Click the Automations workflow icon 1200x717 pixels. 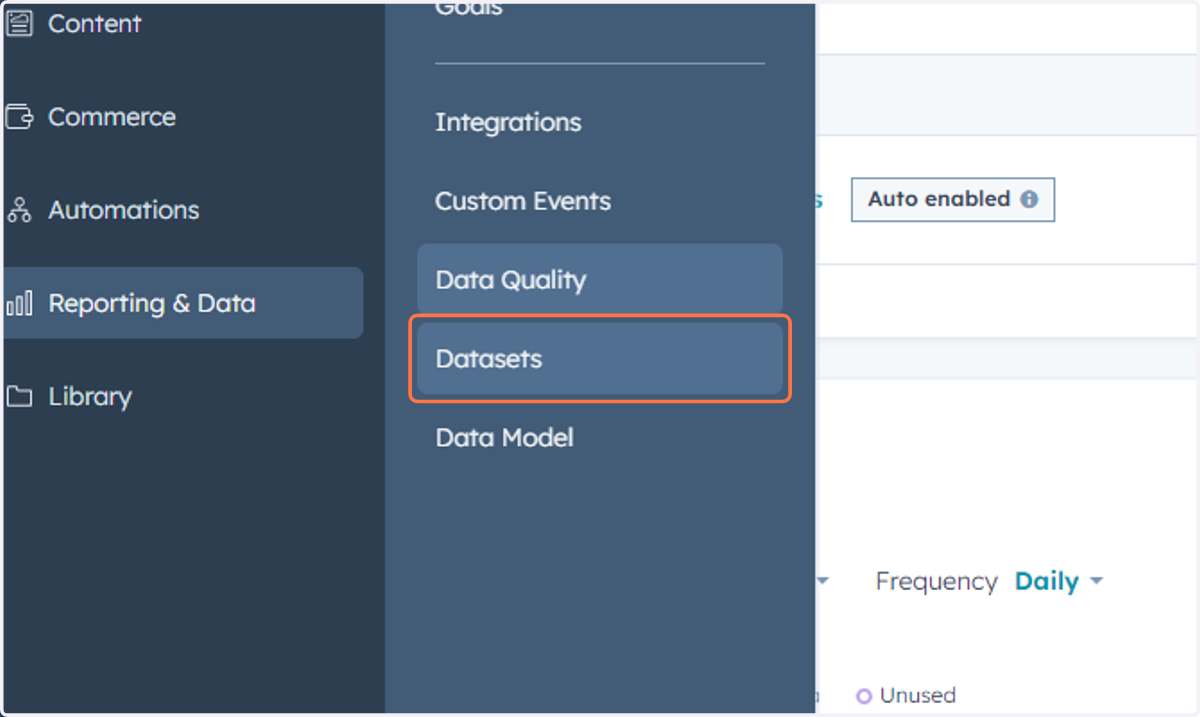[19, 210]
